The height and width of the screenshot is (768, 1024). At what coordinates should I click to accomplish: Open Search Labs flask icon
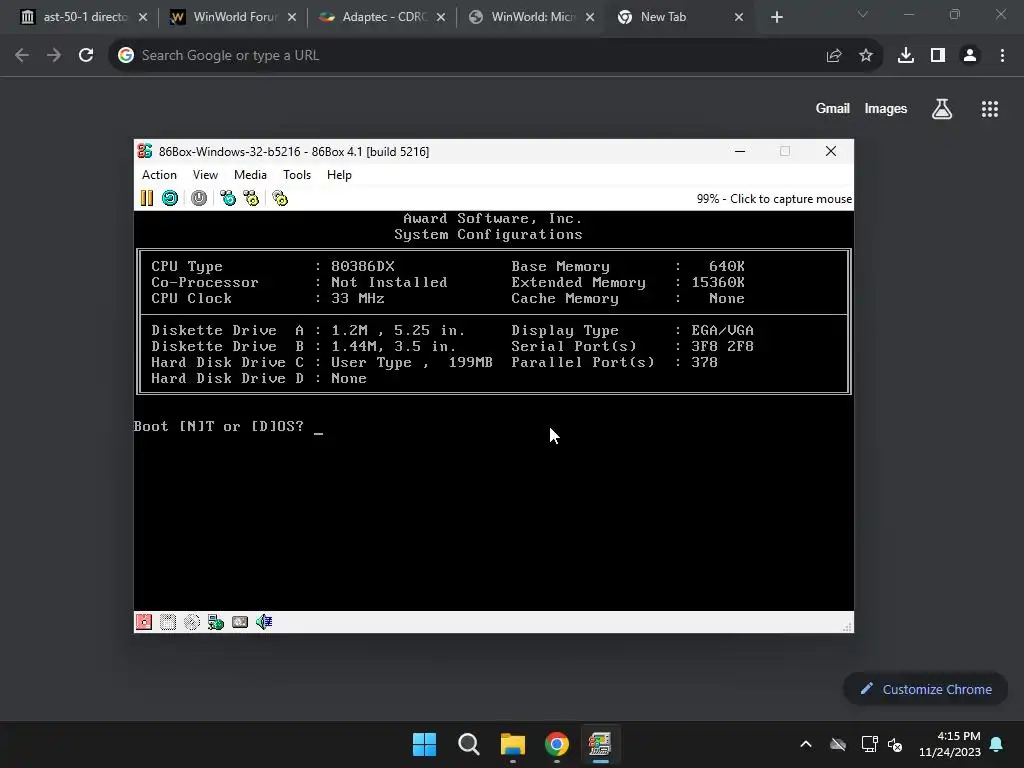coord(942,109)
